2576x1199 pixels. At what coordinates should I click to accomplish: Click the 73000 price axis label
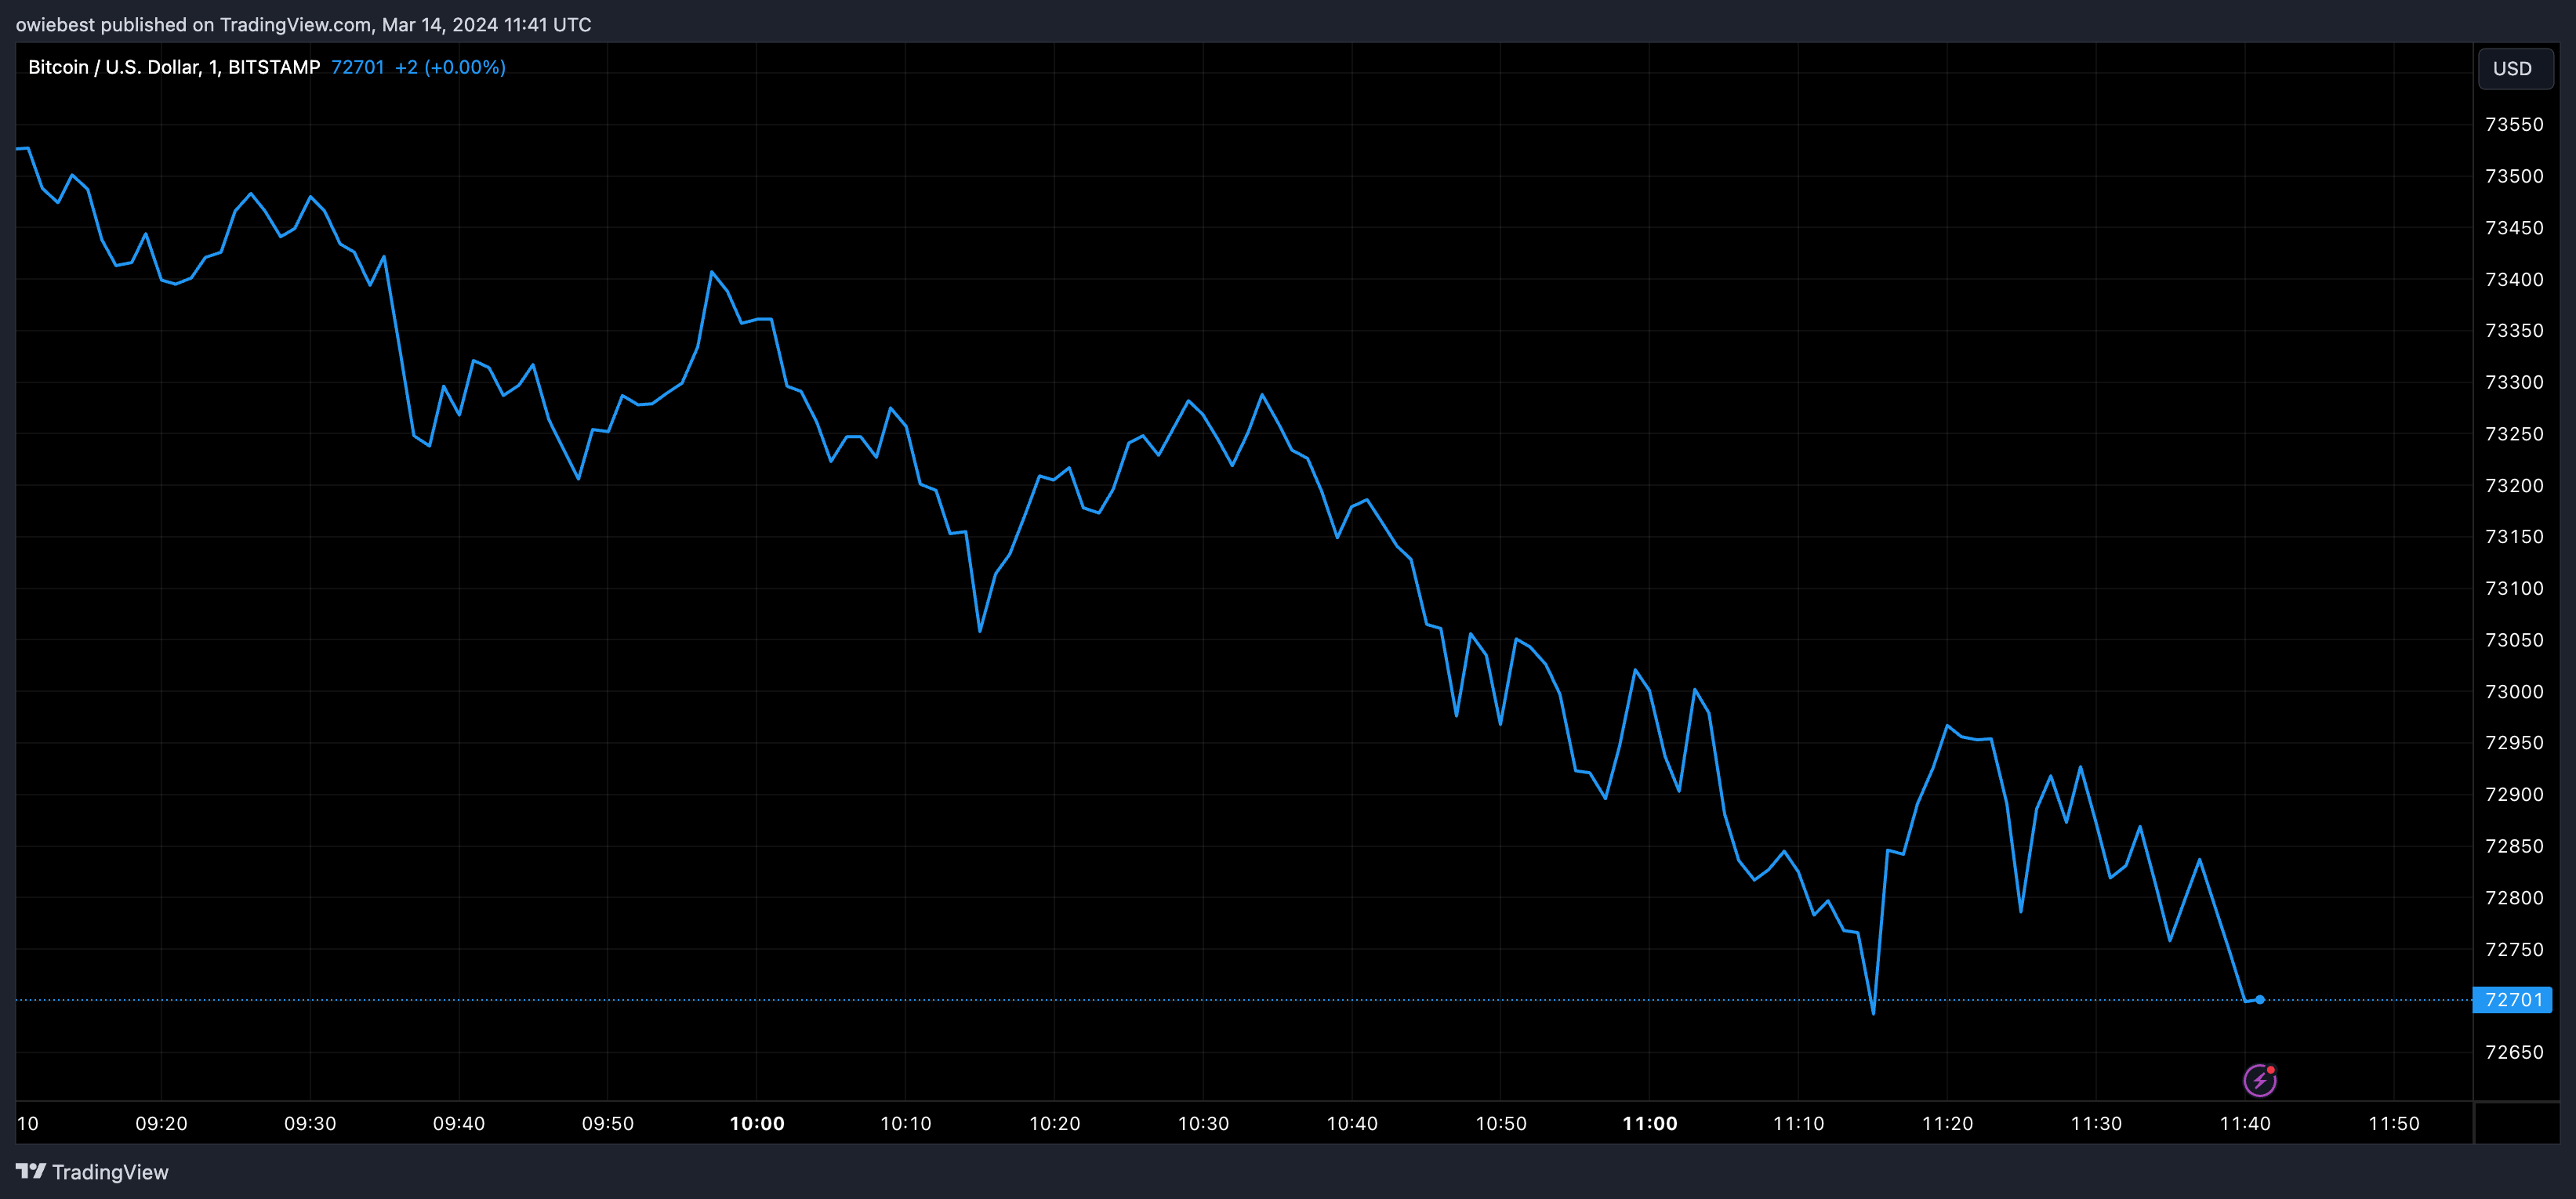[2514, 691]
